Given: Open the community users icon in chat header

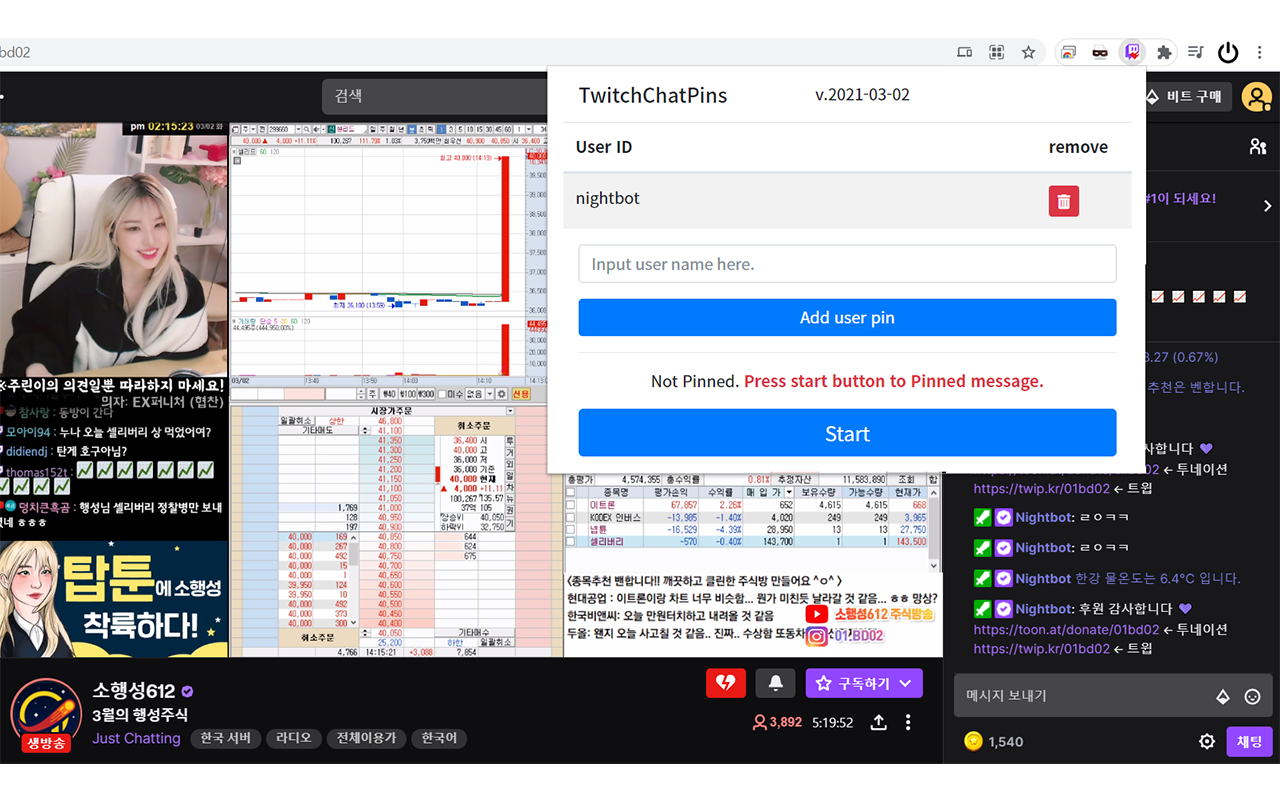Looking at the screenshot, I should 1257,147.
